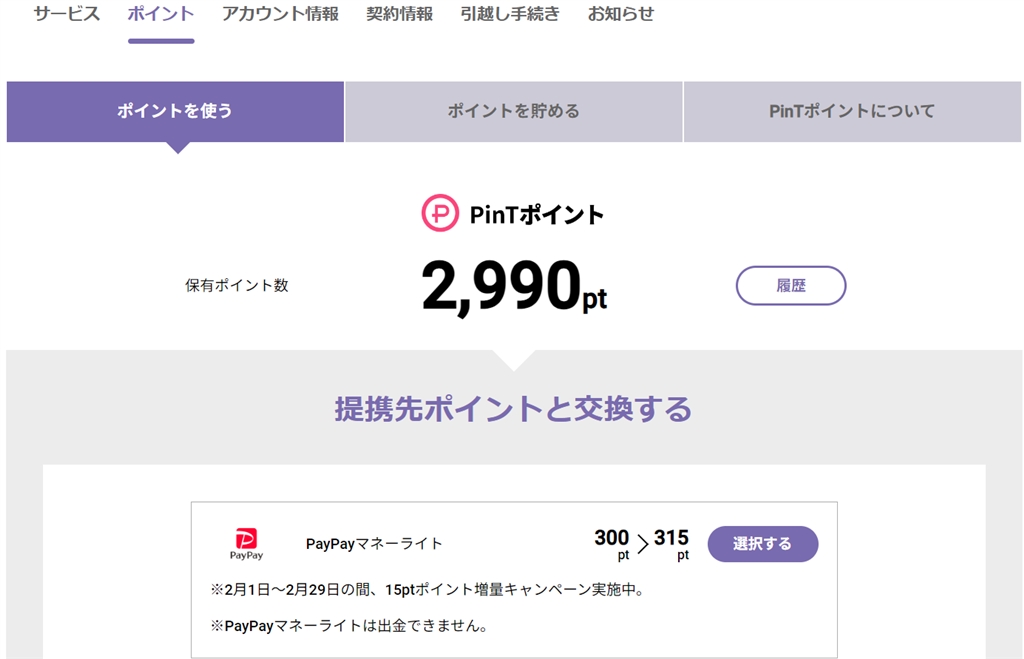Click the arrow between 300pt and 315pt
The height and width of the screenshot is (659, 1024).
[642, 545]
